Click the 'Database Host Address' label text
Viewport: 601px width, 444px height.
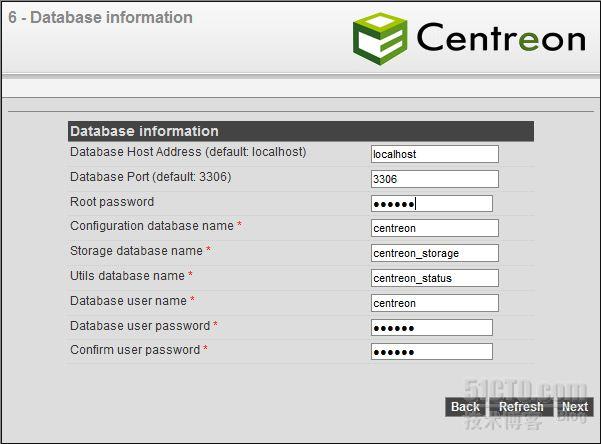(188, 152)
